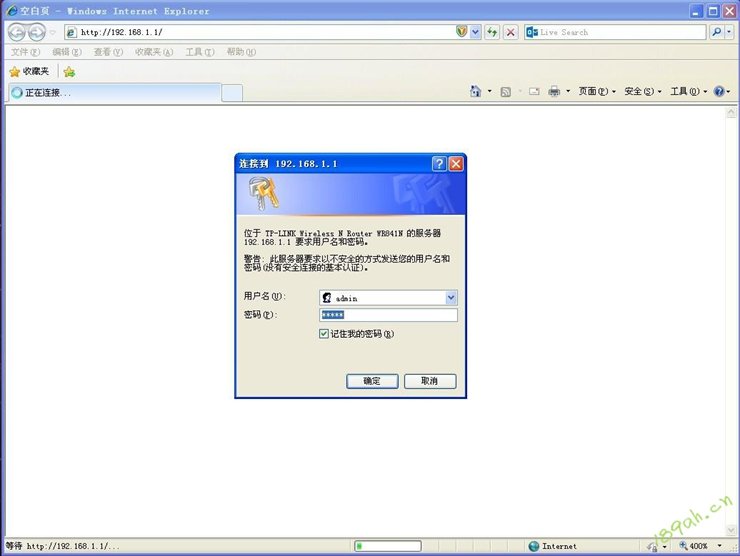Open the 文件(F) menu
Viewport: 740px width, 556px height.
[25, 52]
